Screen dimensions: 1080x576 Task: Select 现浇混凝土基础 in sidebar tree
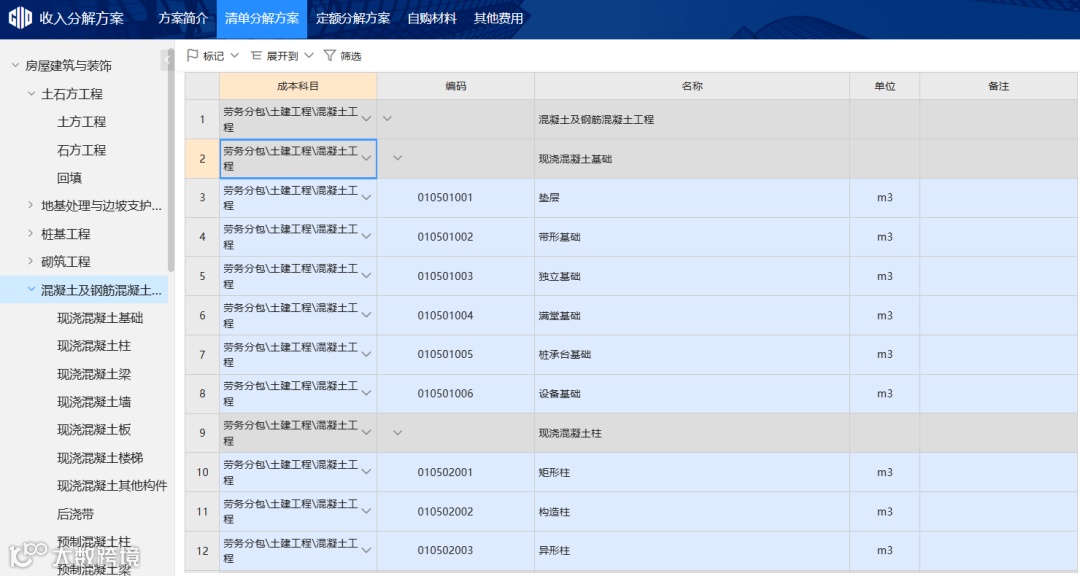(100, 318)
